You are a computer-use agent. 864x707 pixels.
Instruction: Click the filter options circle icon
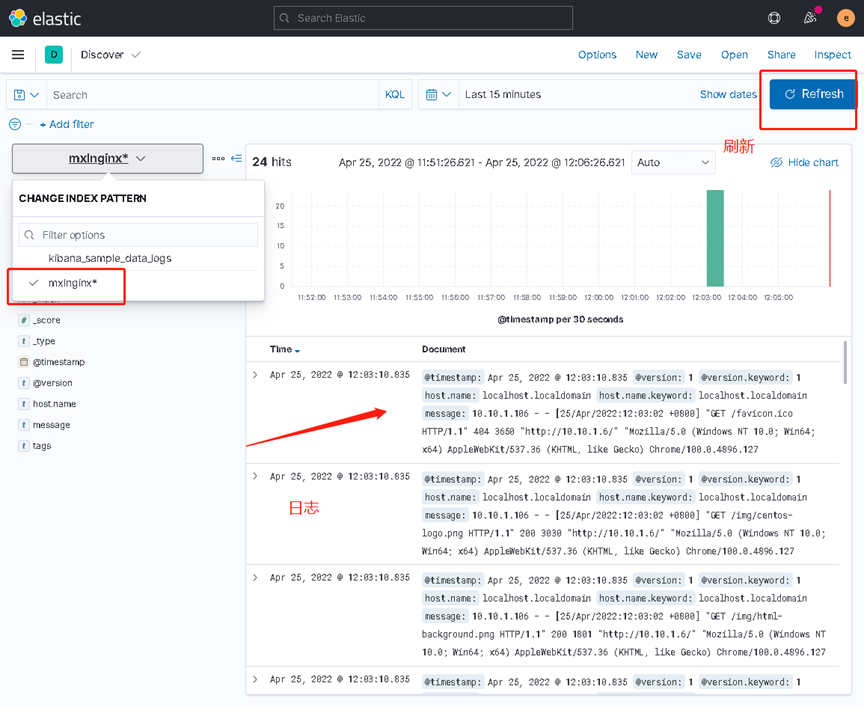[x=15, y=125]
